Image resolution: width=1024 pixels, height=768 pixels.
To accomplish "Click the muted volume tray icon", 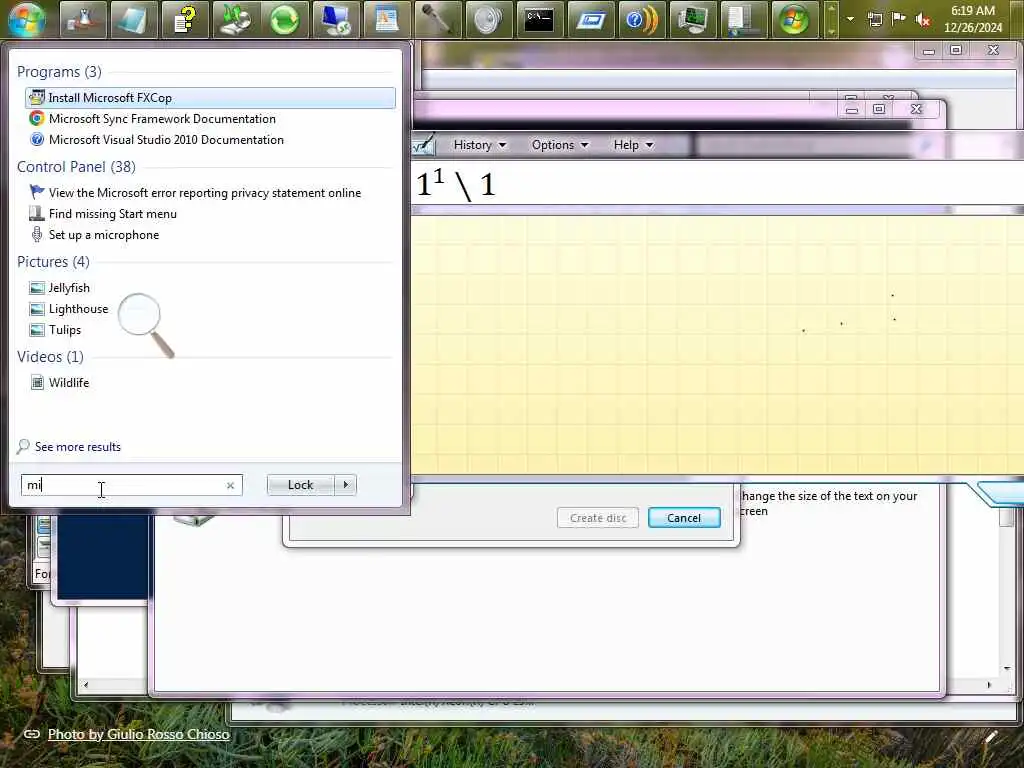I will pyautogui.click(x=923, y=20).
